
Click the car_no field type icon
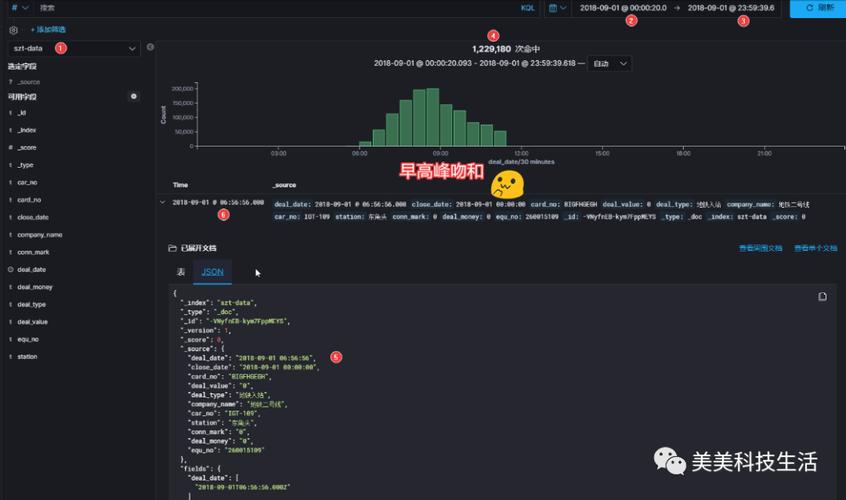(x=10, y=182)
